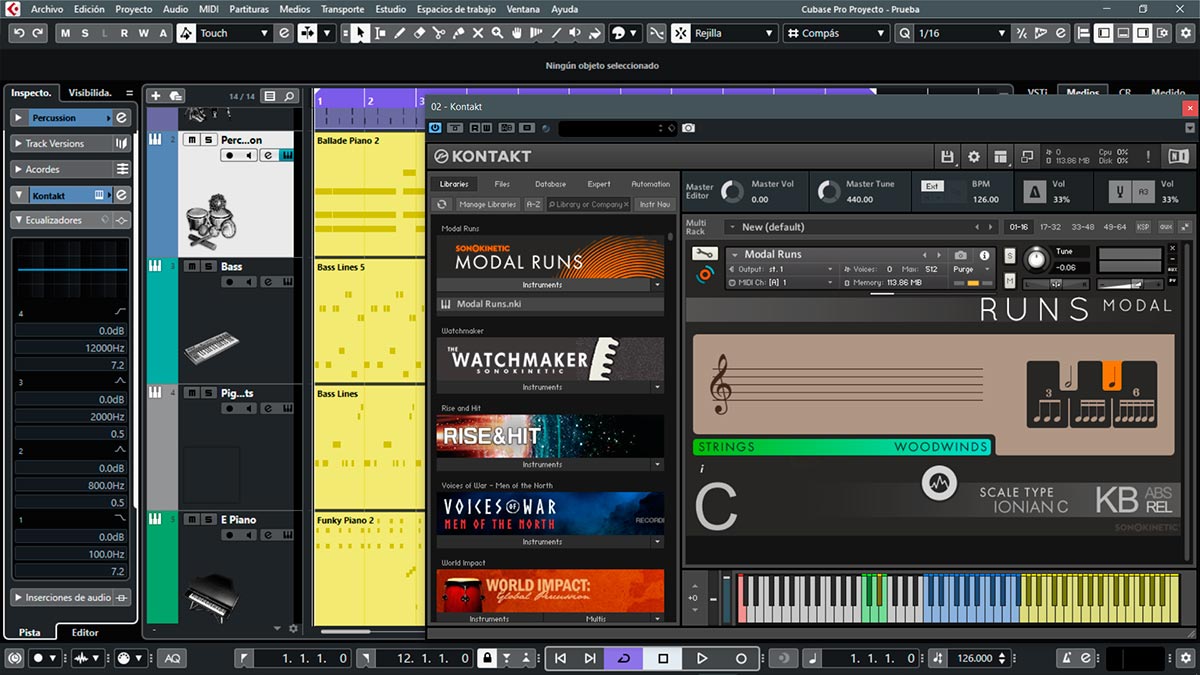Open the 1/16 quantize preset dropdown
The image size is (1200, 675).
(960, 33)
